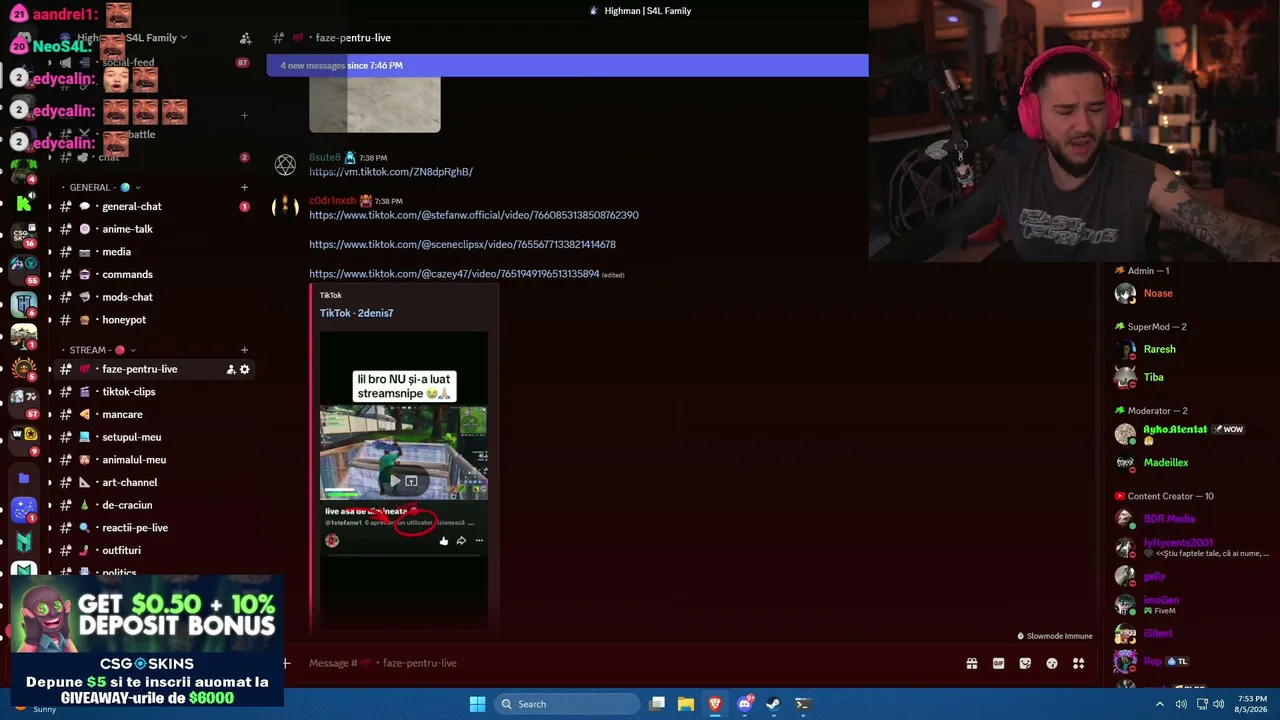1280x720 pixels.
Task: Open the sticker picker
Action: (1025, 663)
